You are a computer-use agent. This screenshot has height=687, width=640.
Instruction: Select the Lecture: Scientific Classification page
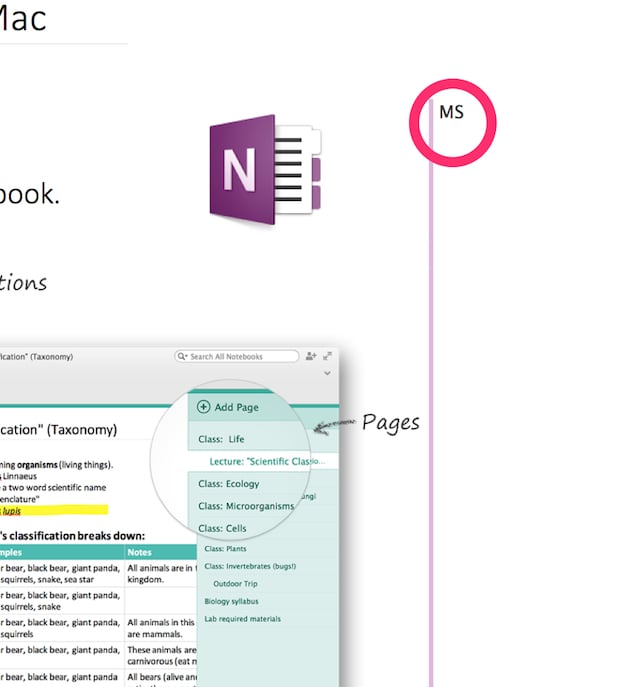pyautogui.click(x=267, y=461)
